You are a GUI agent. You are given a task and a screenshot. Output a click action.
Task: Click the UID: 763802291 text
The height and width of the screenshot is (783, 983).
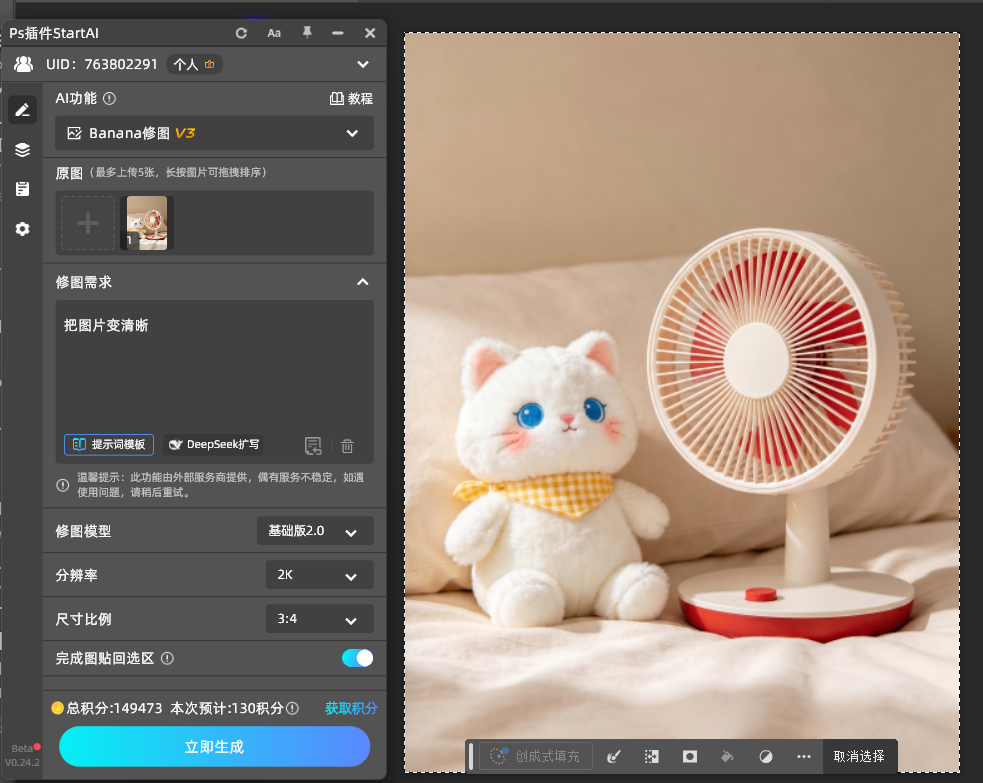coord(102,65)
